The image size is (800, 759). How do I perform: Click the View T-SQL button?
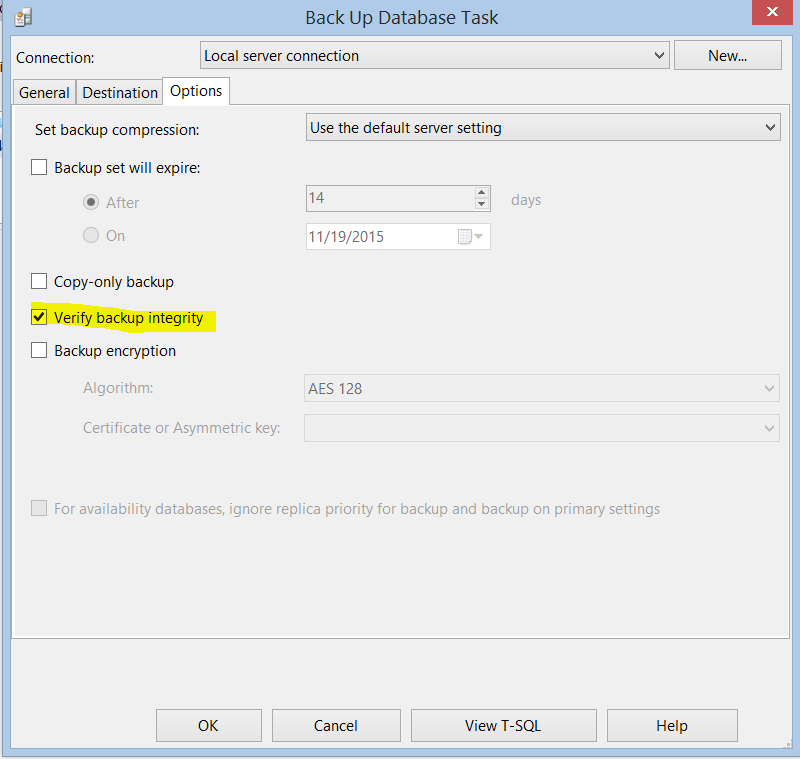pos(503,725)
